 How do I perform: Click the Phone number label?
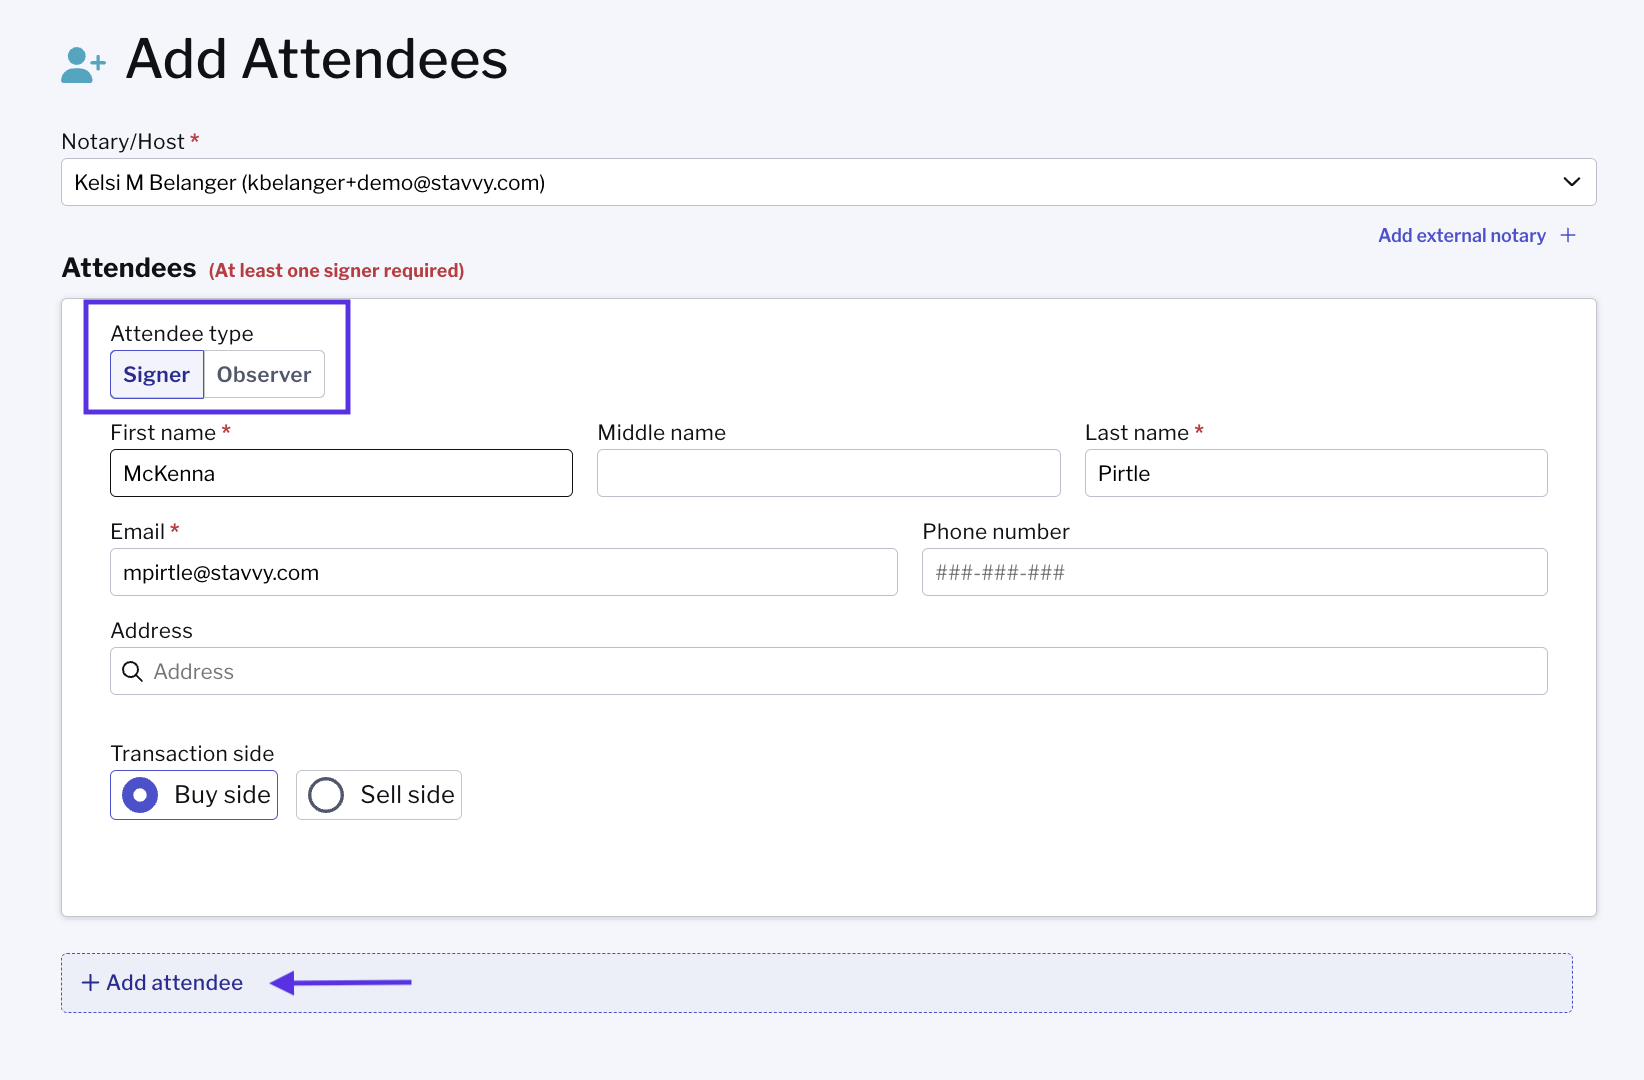pyautogui.click(x=996, y=532)
